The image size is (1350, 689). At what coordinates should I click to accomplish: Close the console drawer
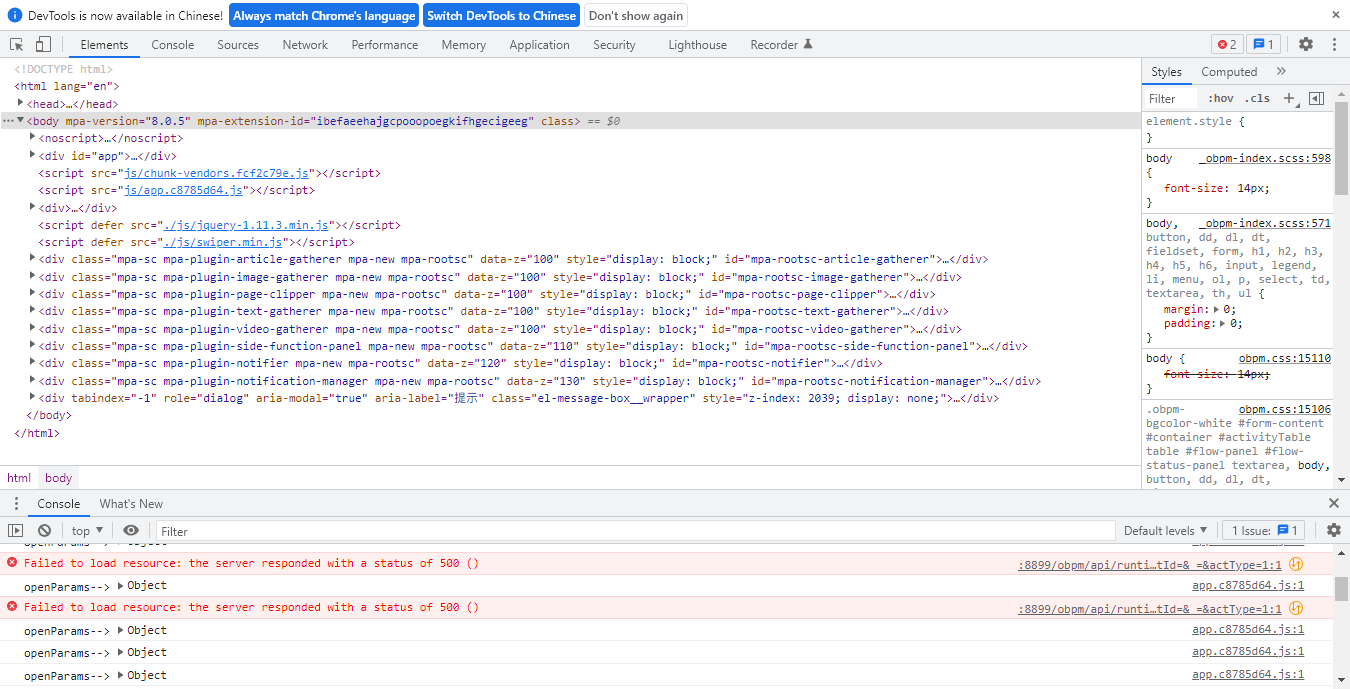[x=1334, y=503]
